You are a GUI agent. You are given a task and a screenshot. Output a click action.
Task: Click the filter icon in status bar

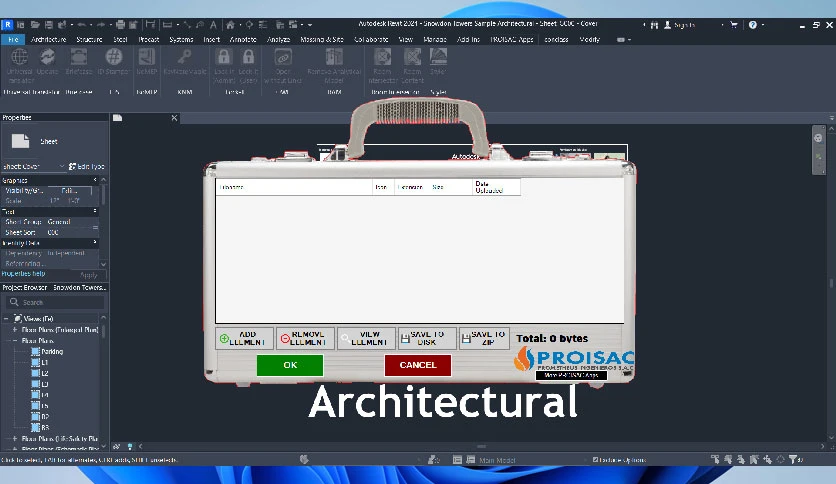coord(793,459)
